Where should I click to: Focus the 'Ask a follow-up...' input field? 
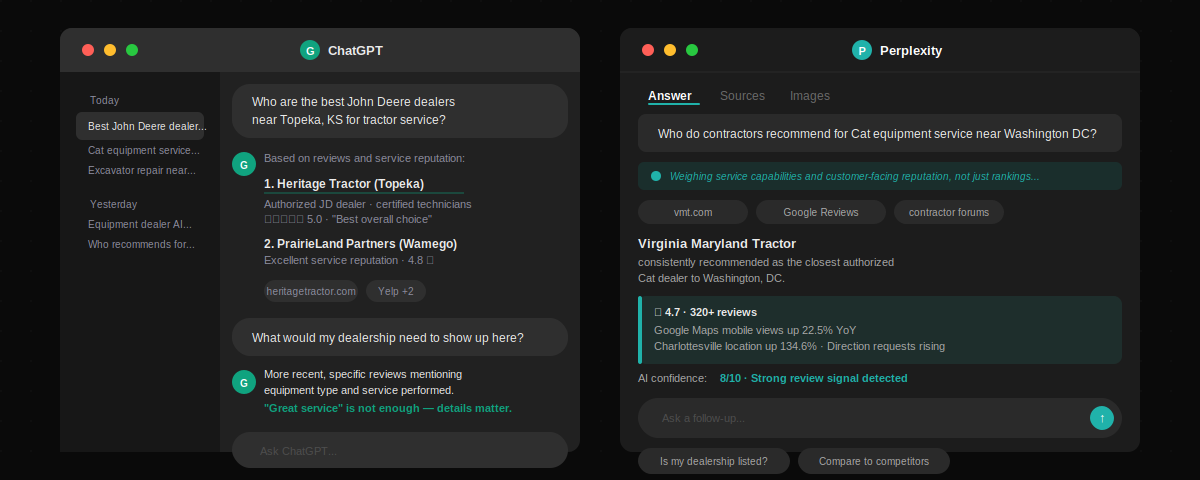pos(880,418)
